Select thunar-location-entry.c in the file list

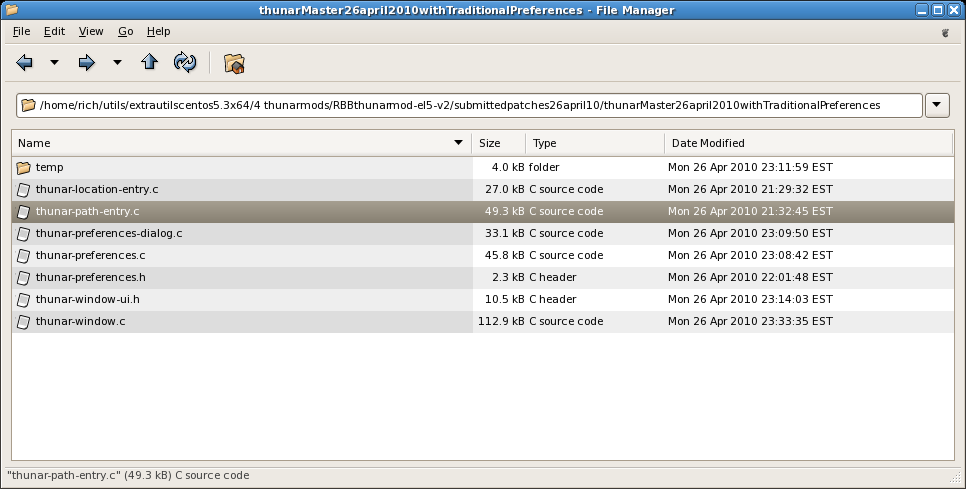point(96,189)
